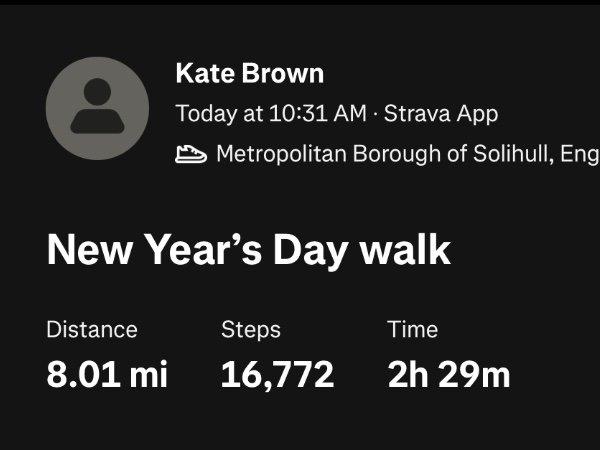Click the walking shoe activity icon
The image size is (600, 450).
(190, 154)
